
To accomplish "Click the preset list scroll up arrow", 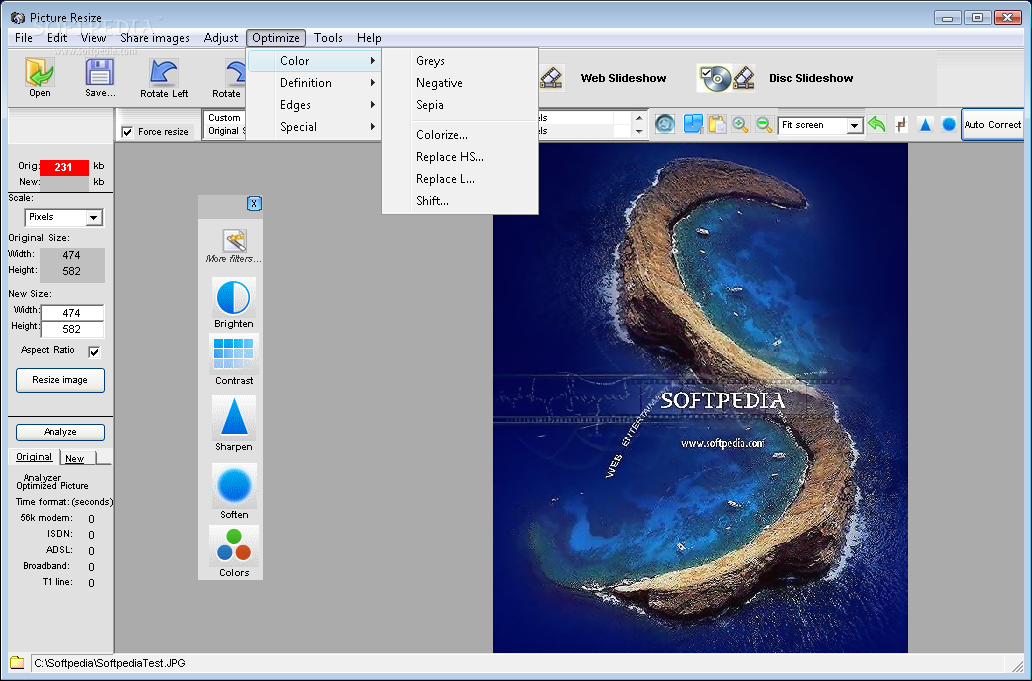I will click(x=638, y=118).
